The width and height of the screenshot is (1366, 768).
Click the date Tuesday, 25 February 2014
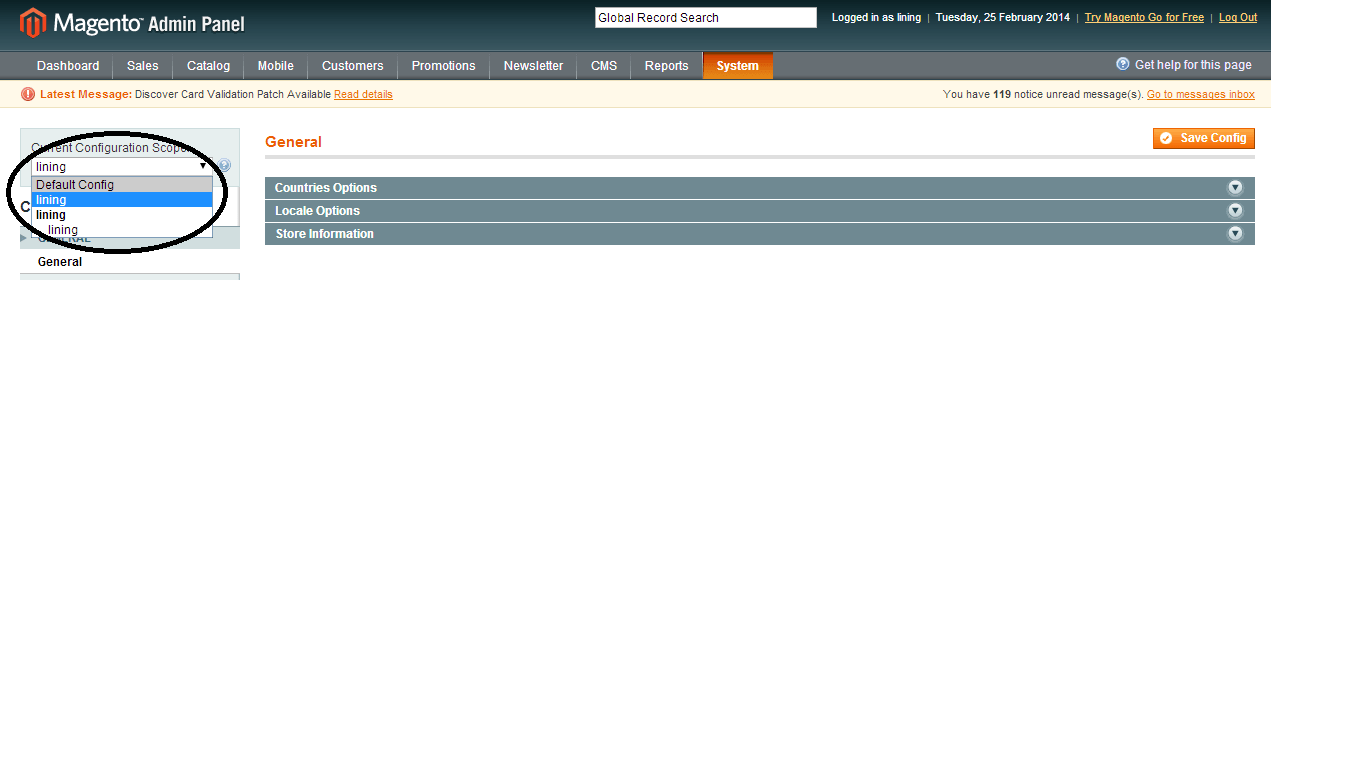pos(1003,18)
